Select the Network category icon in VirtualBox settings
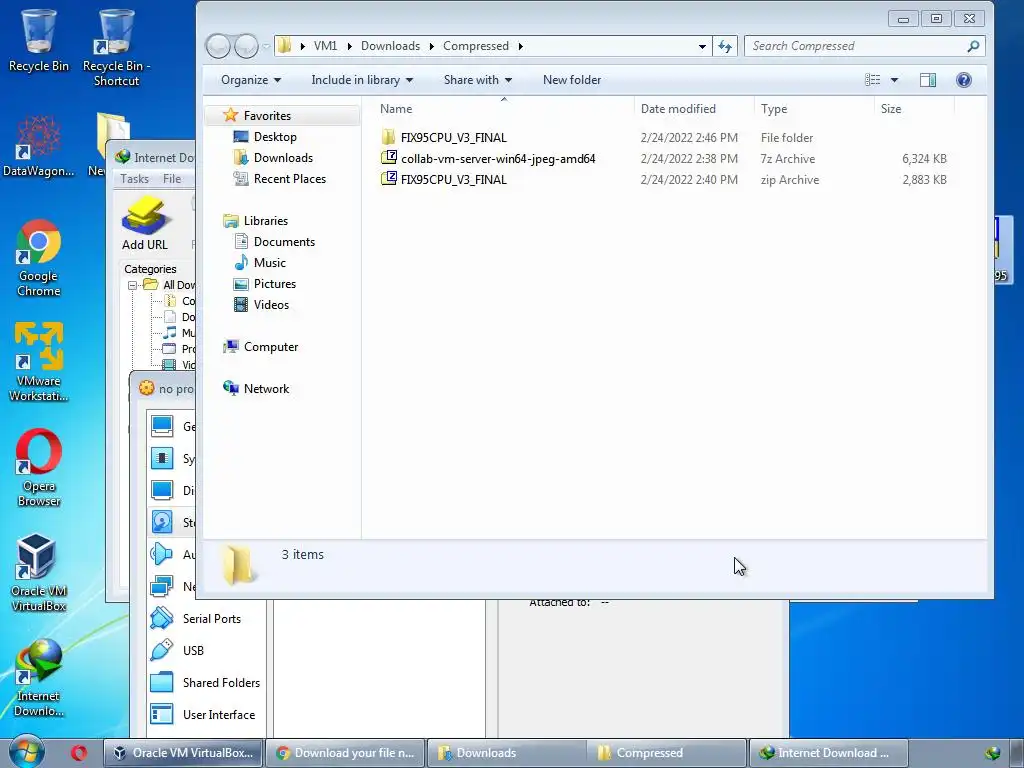The width and height of the screenshot is (1024, 768). point(162,586)
